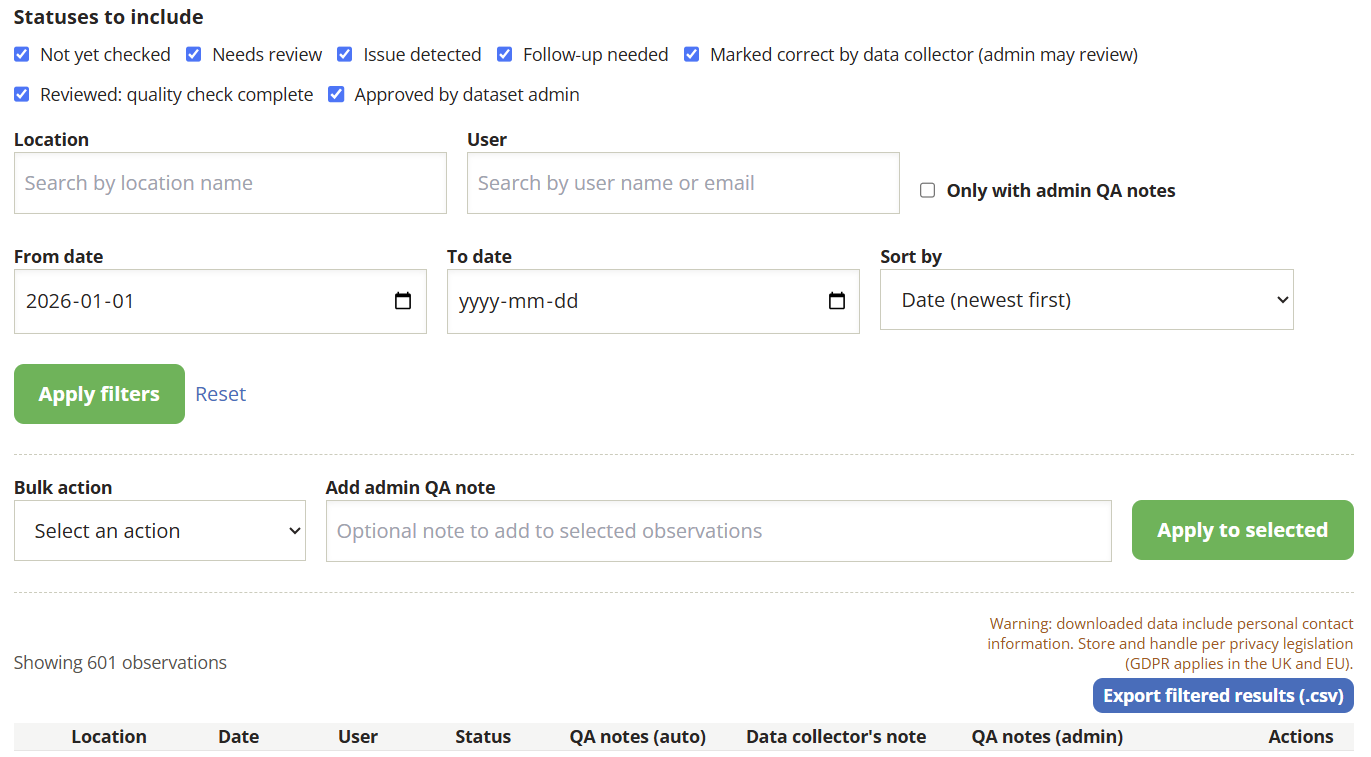Open the From date calendar picker icon

point(403,301)
